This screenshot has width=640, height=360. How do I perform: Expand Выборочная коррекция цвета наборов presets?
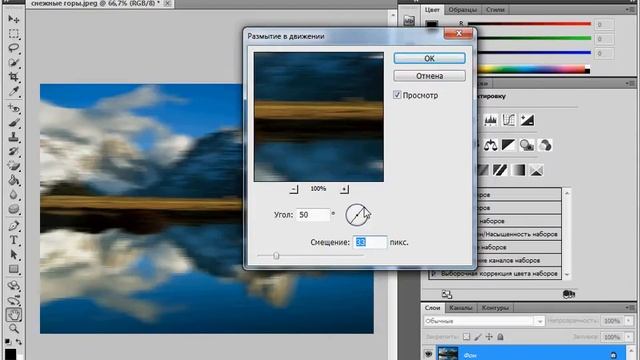pyautogui.click(x=434, y=273)
